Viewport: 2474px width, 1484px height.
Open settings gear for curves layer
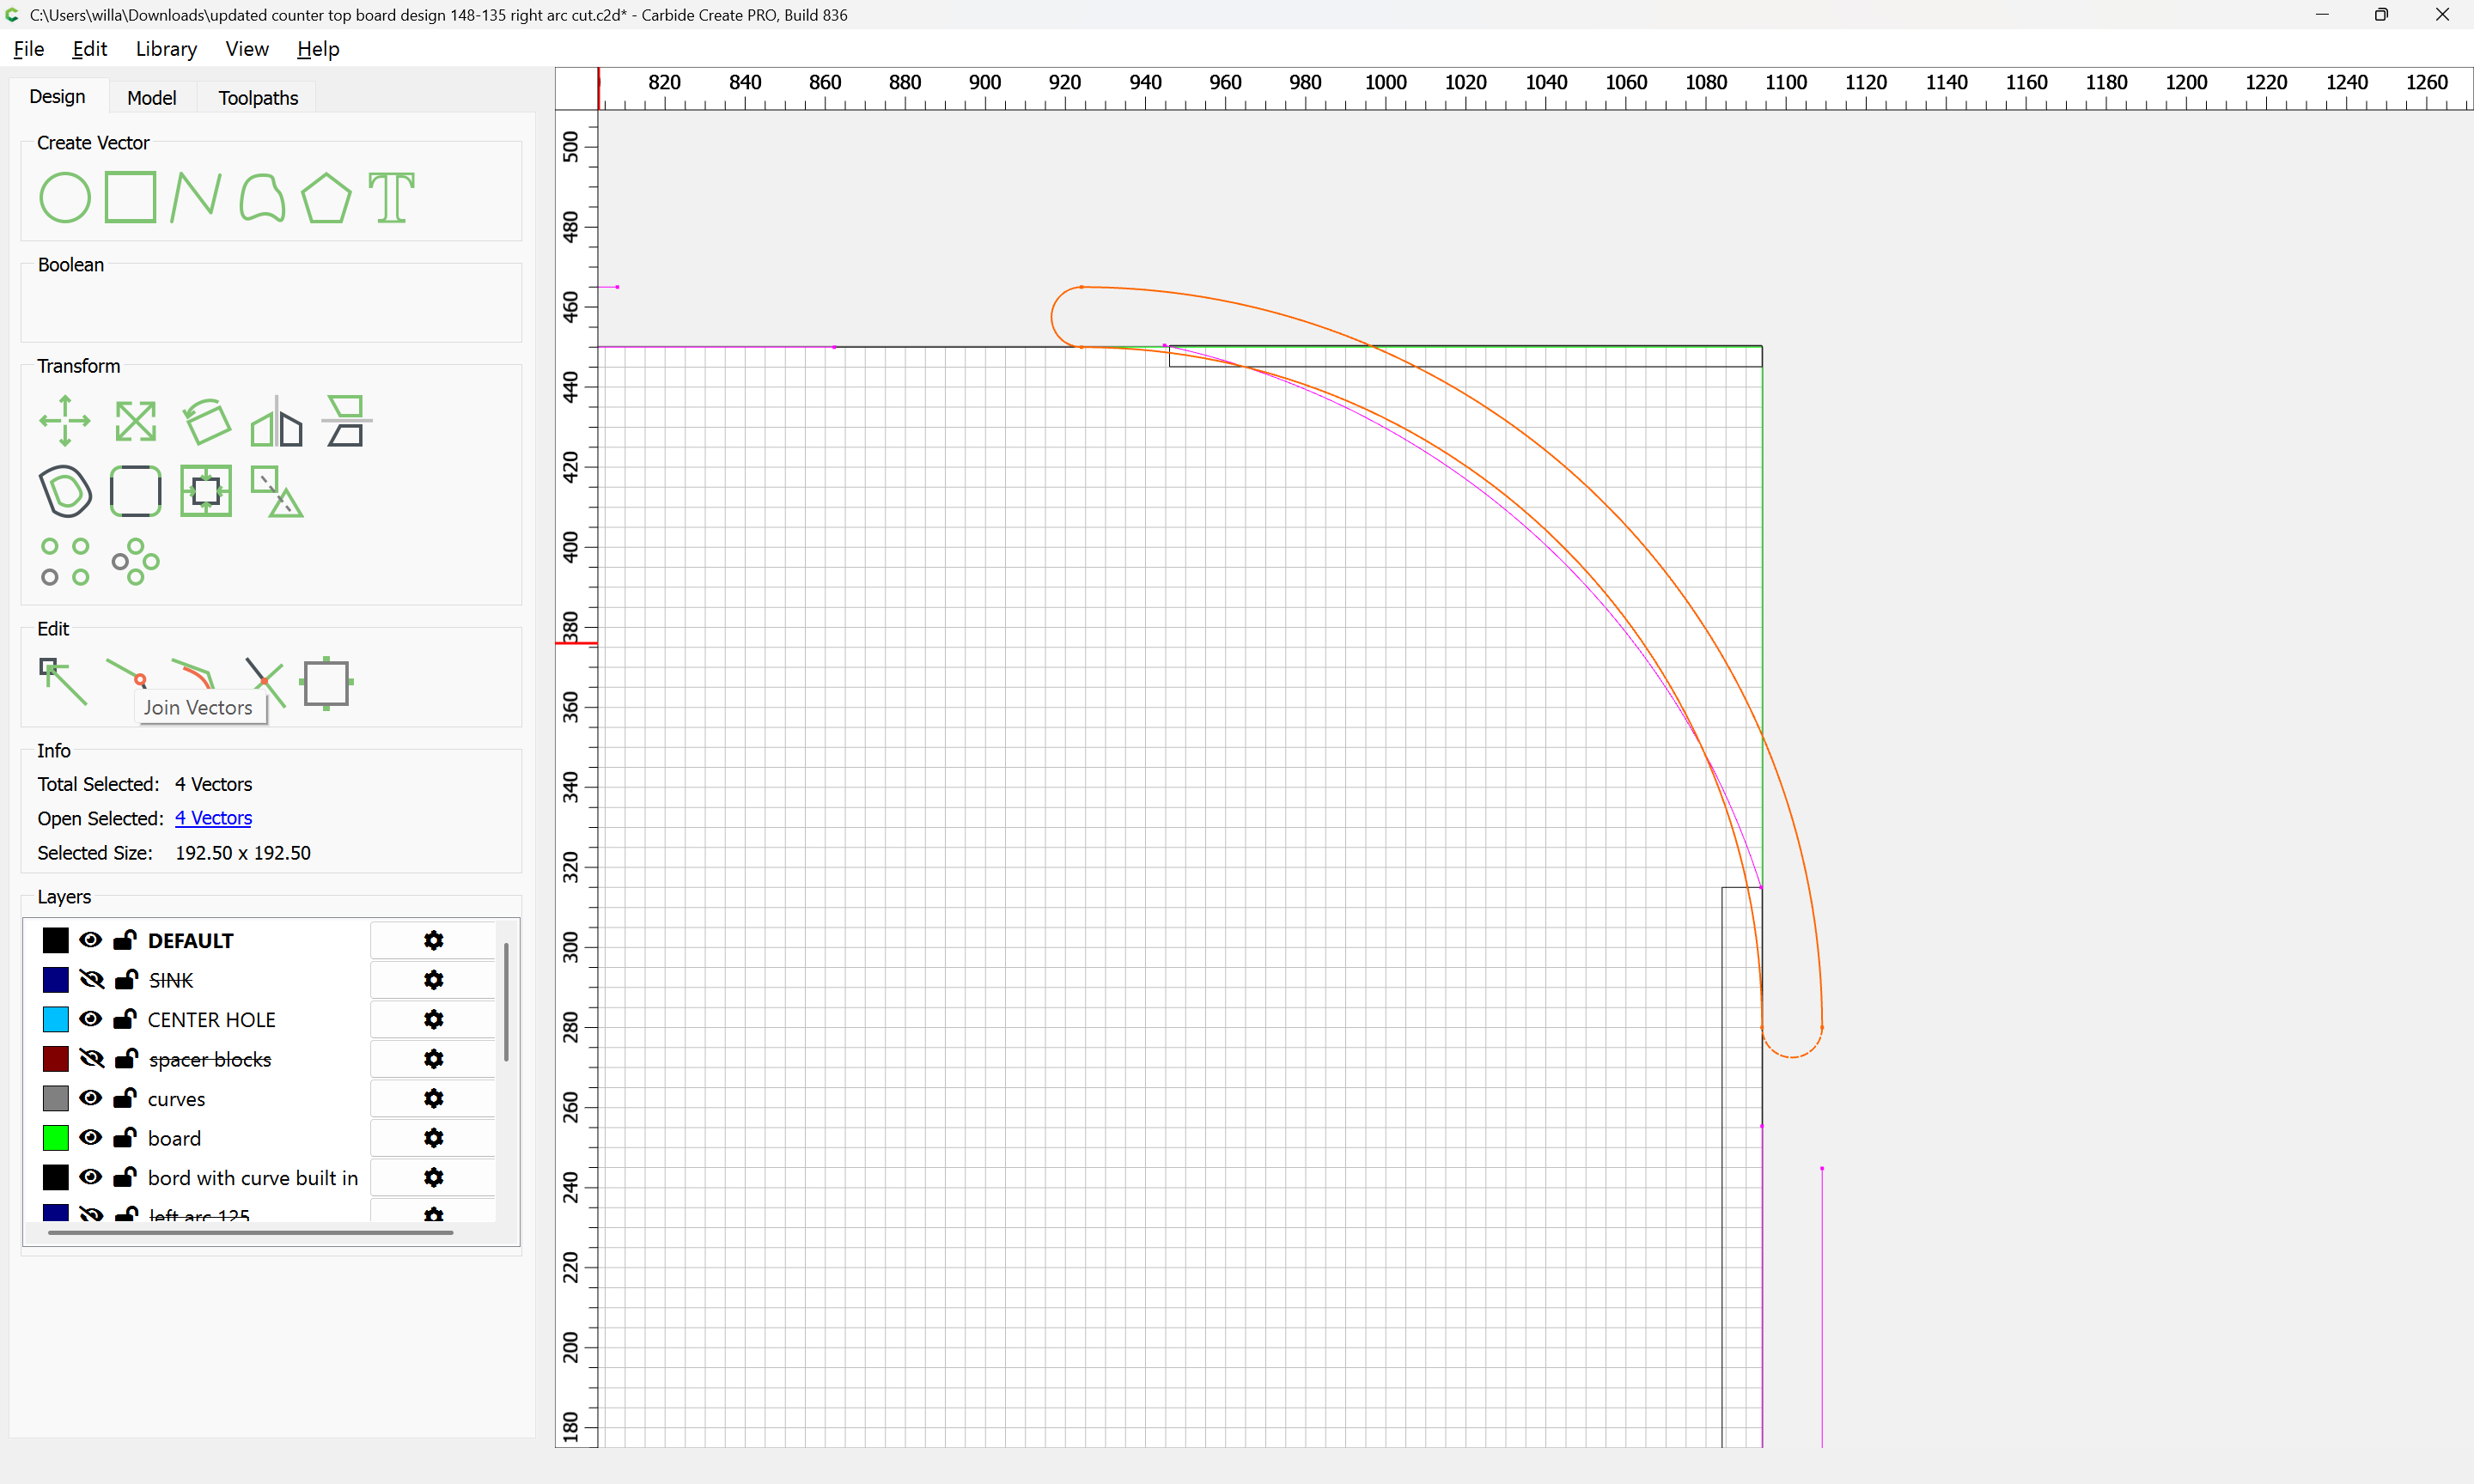(x=433, y=1099)
